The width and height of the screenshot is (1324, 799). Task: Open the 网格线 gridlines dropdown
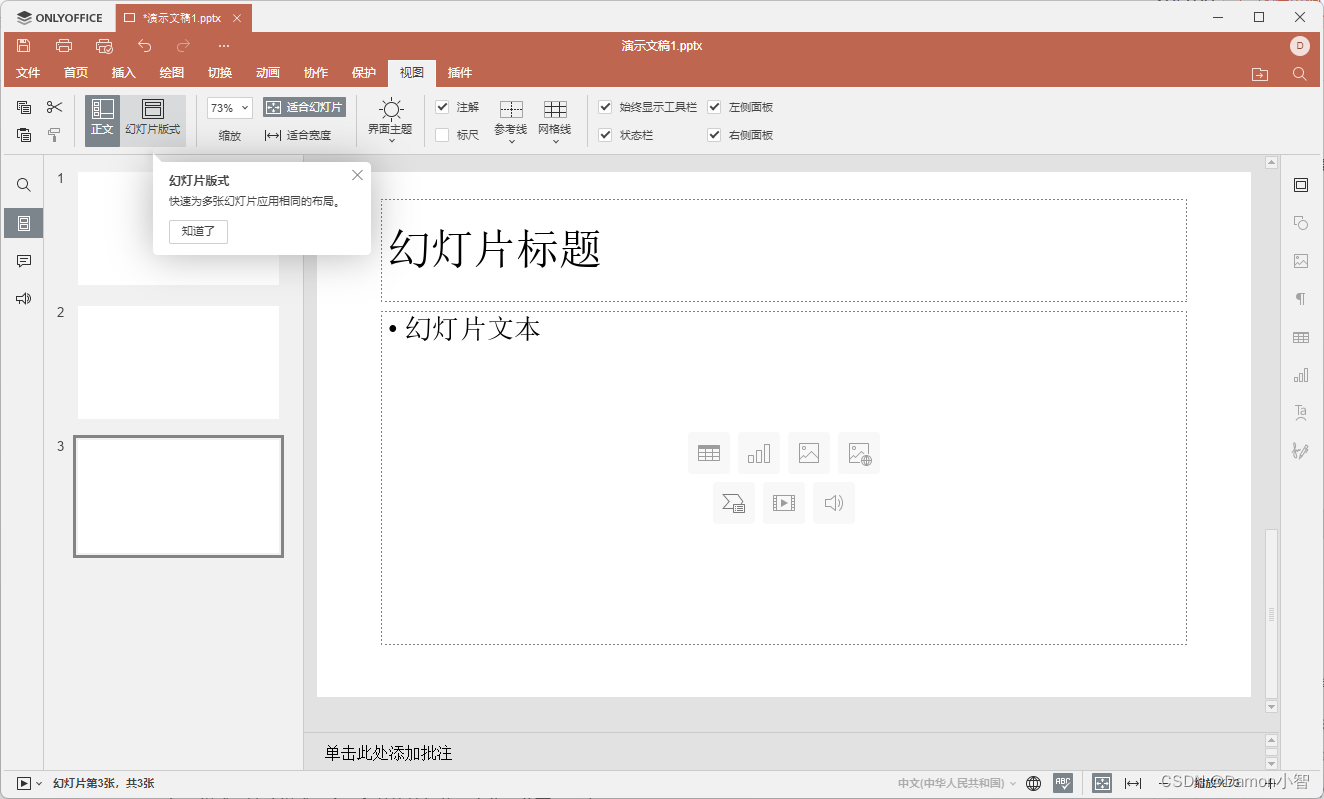tap(555, 121)
